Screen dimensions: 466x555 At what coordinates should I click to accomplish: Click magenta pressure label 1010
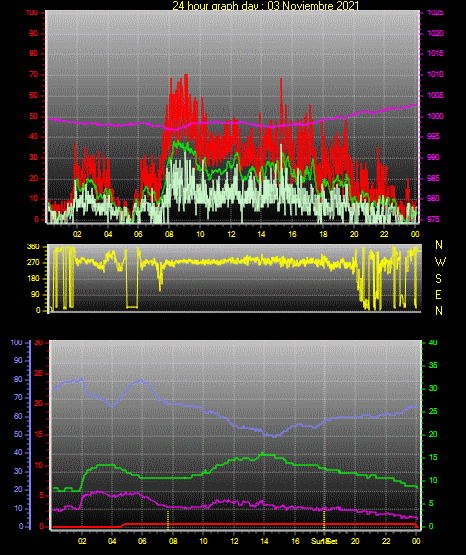point(435,74)
